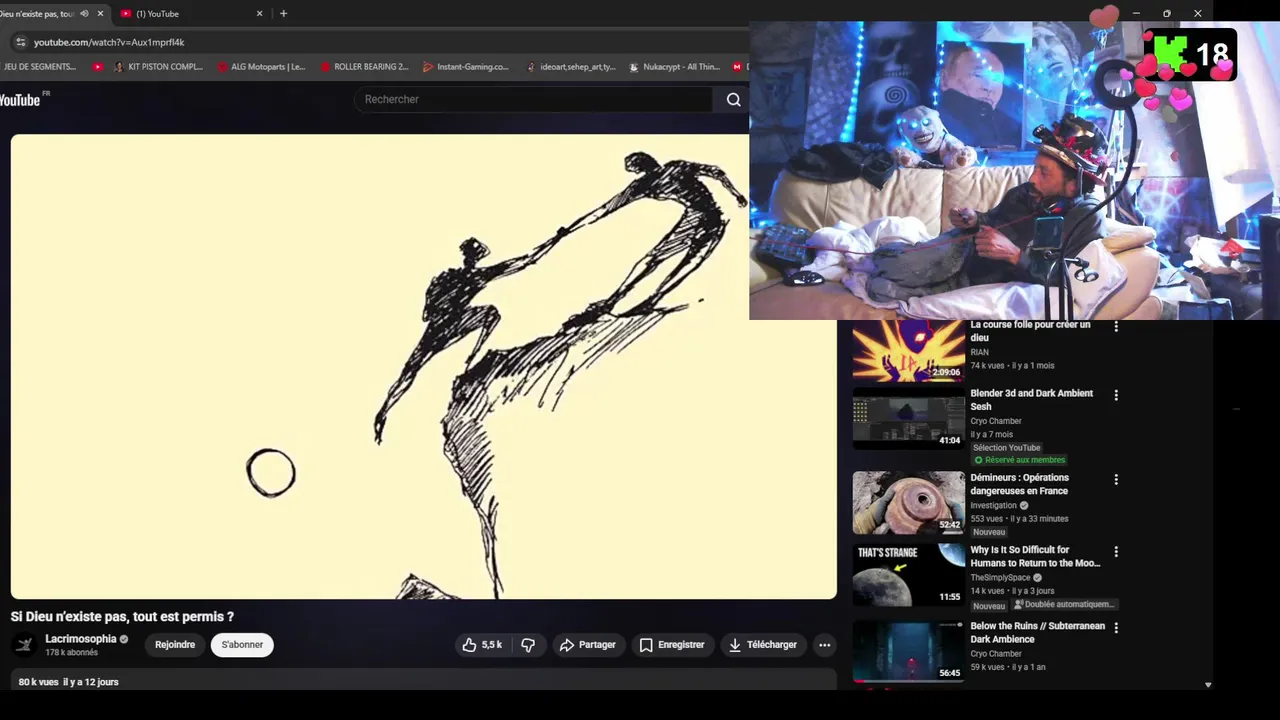Click the video player to pause playback
The height and width of the screenshot is (720, 1280).
423,366
